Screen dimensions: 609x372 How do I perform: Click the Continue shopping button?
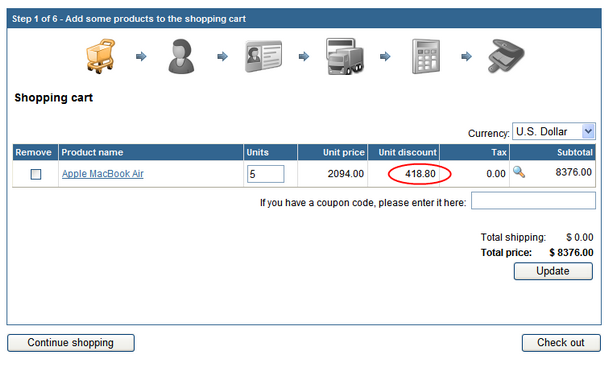tap(71, 343)
